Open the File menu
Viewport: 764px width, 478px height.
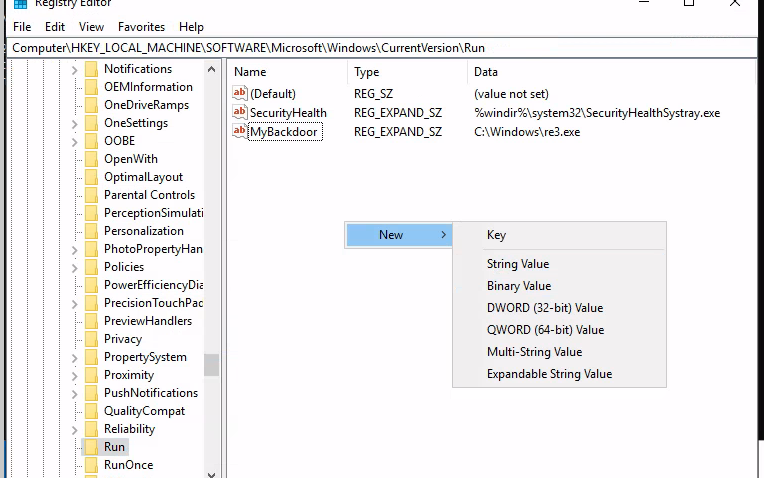tap(22, 27)
